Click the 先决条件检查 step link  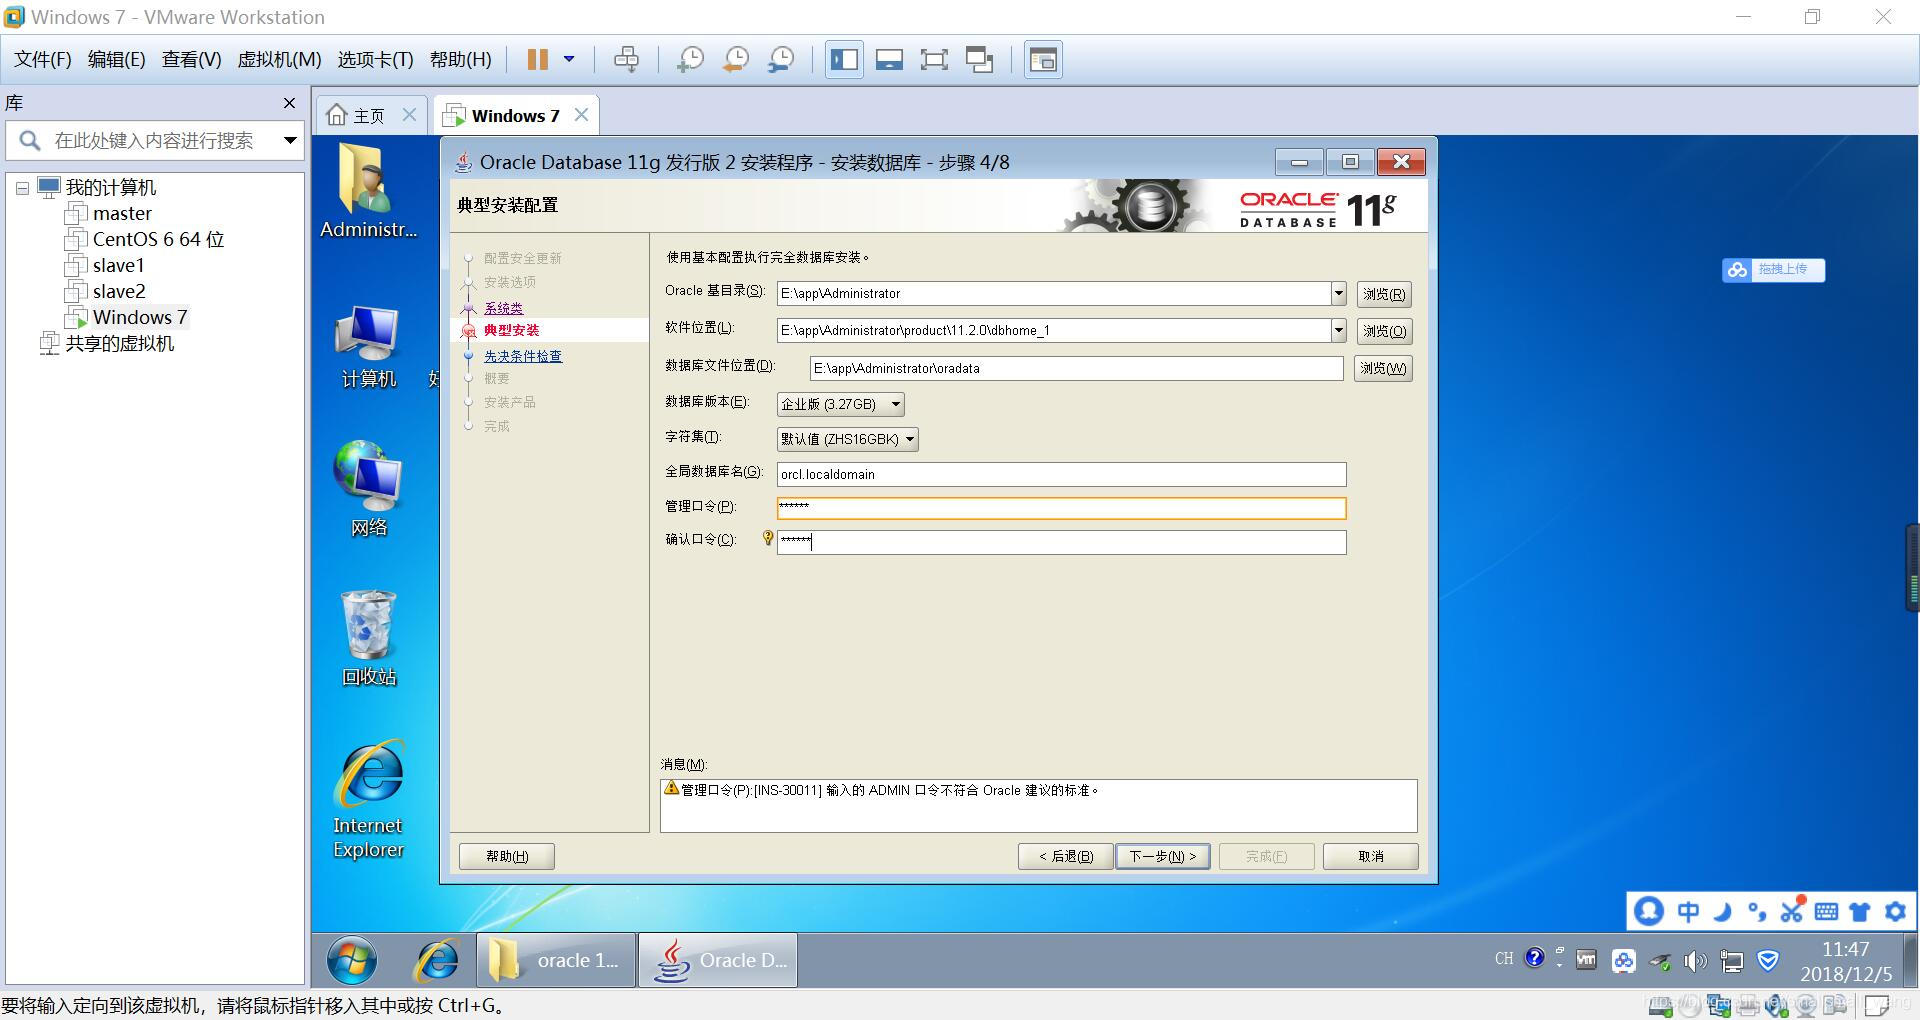click(523, 356)
